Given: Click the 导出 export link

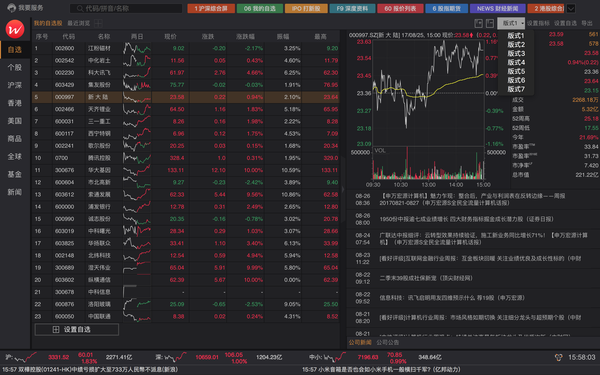Looking at the screenshot, I should (587, 23).
